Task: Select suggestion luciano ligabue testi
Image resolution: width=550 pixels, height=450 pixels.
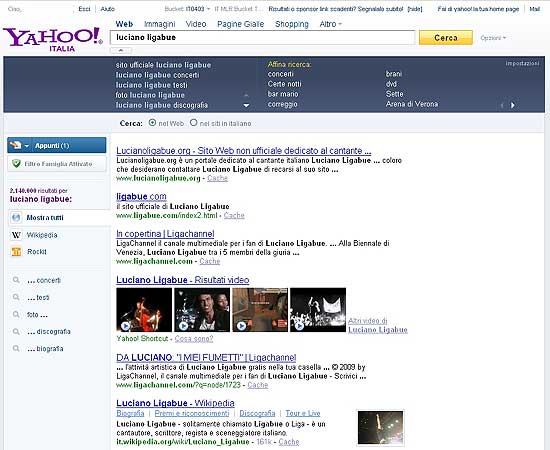Action: (x=152, y=85)
